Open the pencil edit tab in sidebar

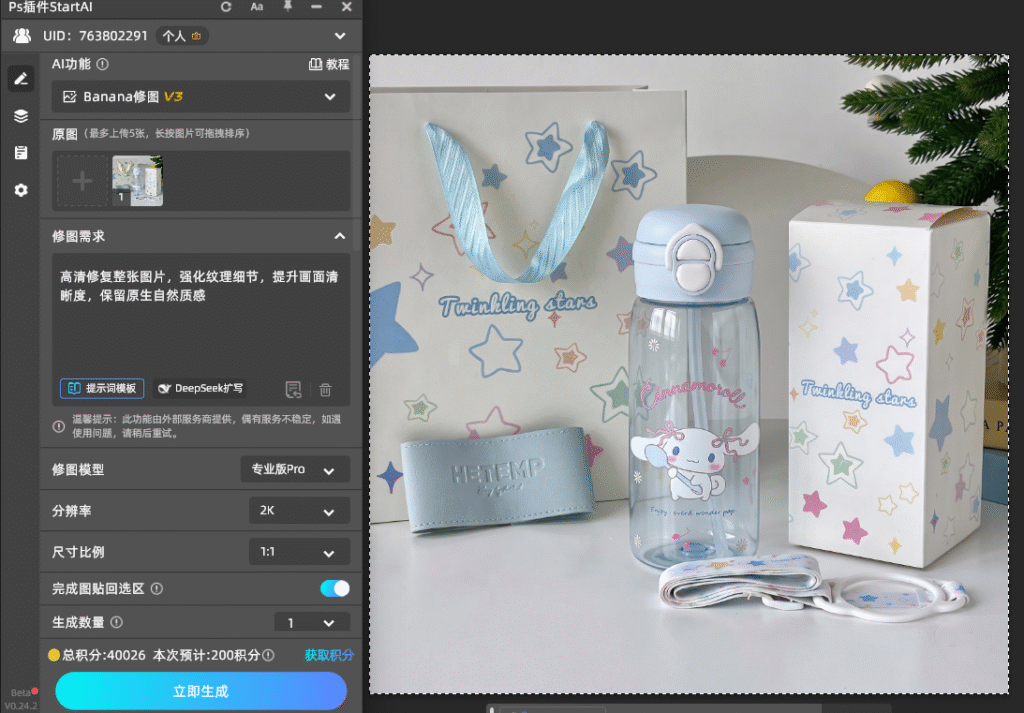pyautogui.click(x=21, y=78)
